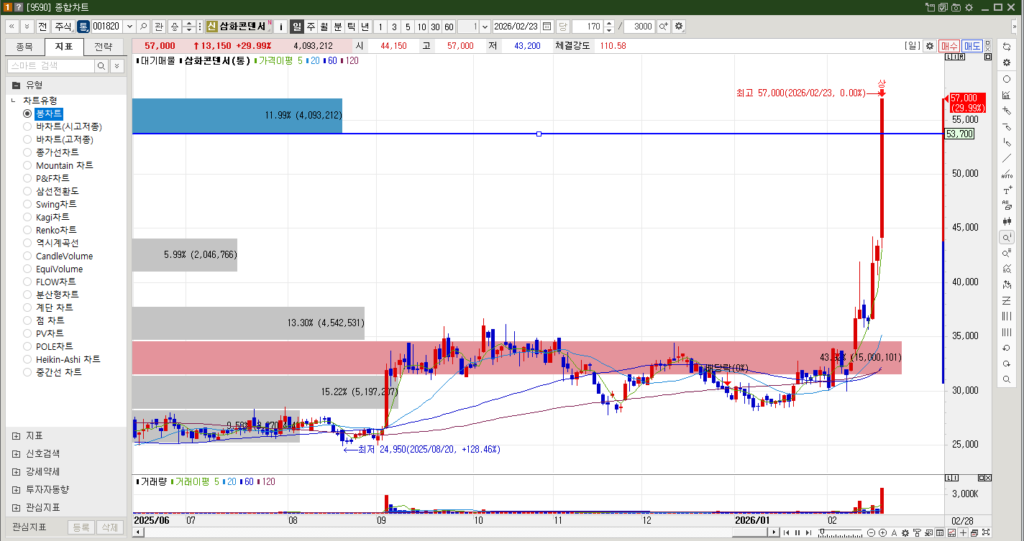This screenshot has width=1024, height=541.
Task: Switch to the 전략 tab
Action: (103, 46)
